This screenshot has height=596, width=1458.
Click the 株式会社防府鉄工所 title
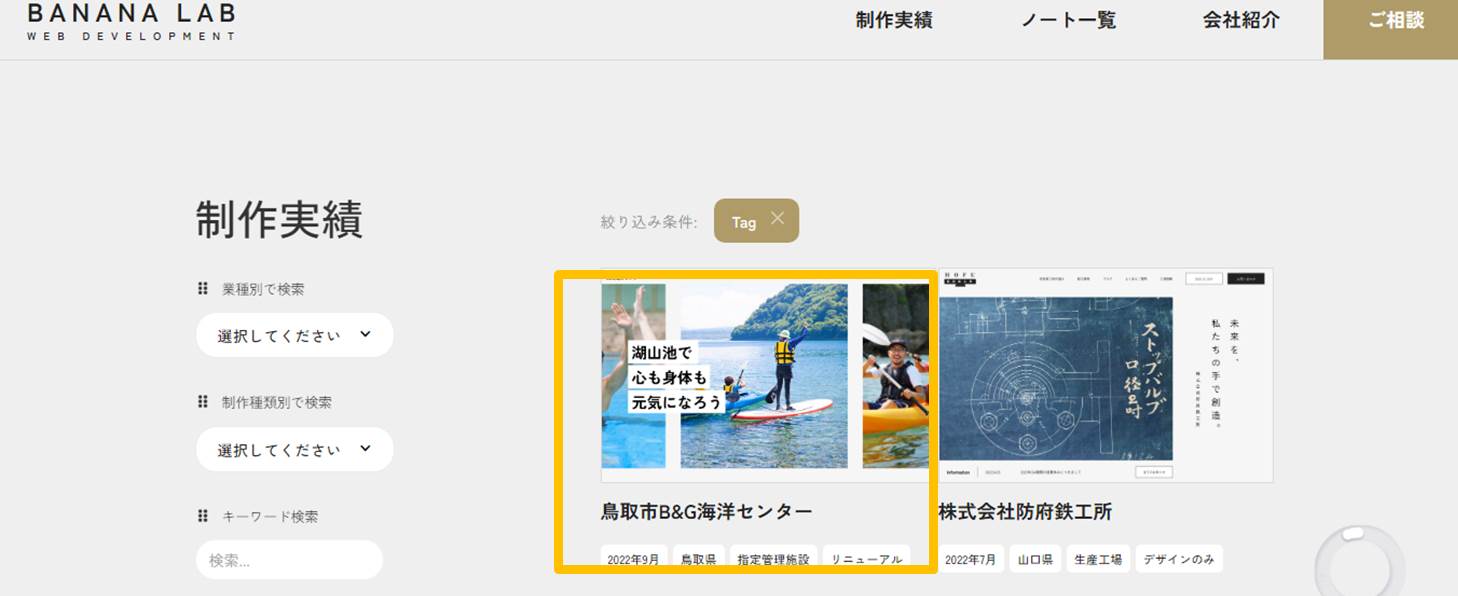click(x=1025, y=512)
